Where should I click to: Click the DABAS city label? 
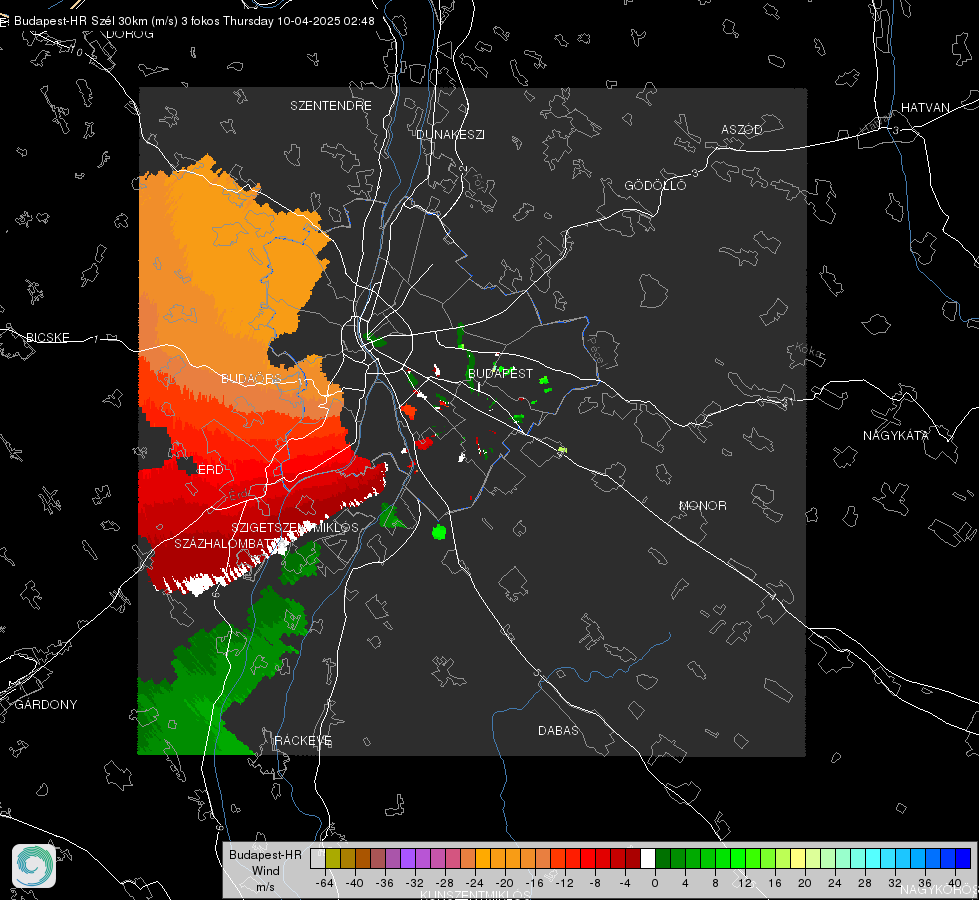pos(558,730)
